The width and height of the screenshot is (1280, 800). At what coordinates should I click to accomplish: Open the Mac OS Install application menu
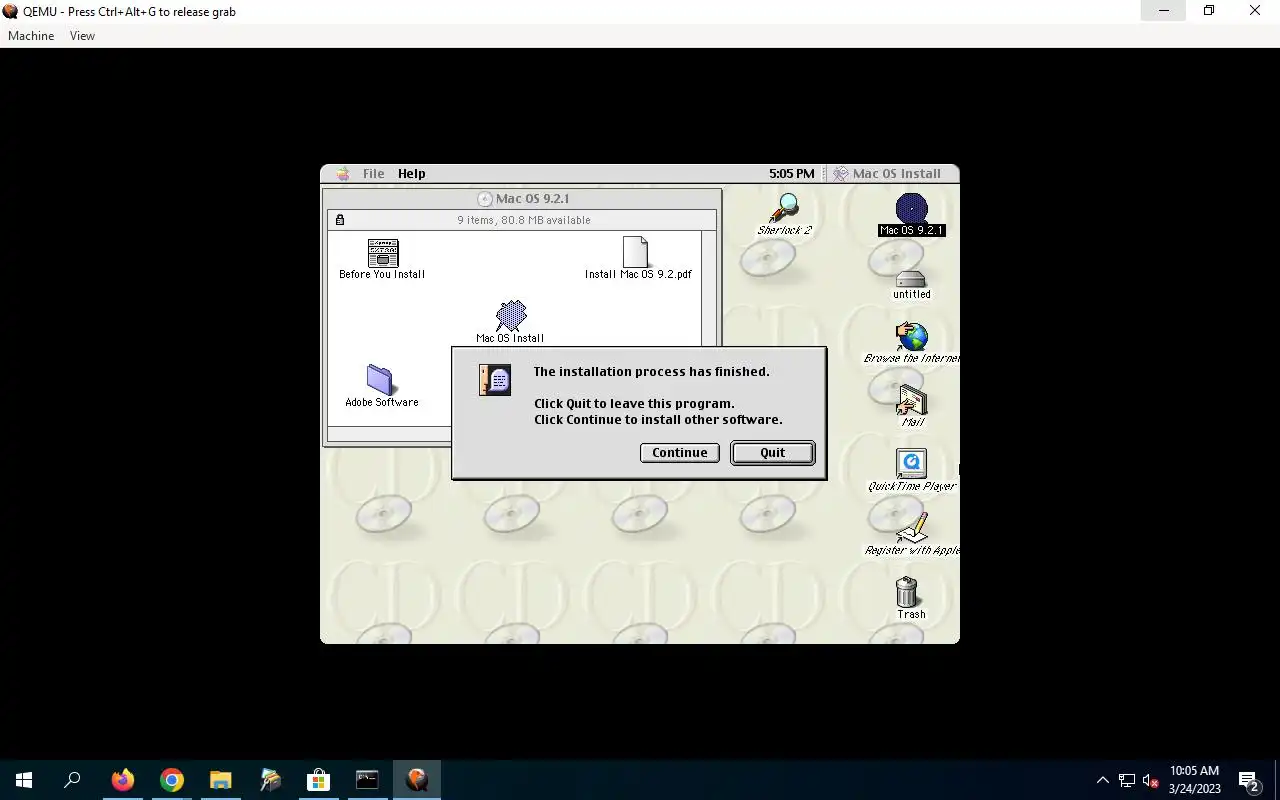[887, 173]
